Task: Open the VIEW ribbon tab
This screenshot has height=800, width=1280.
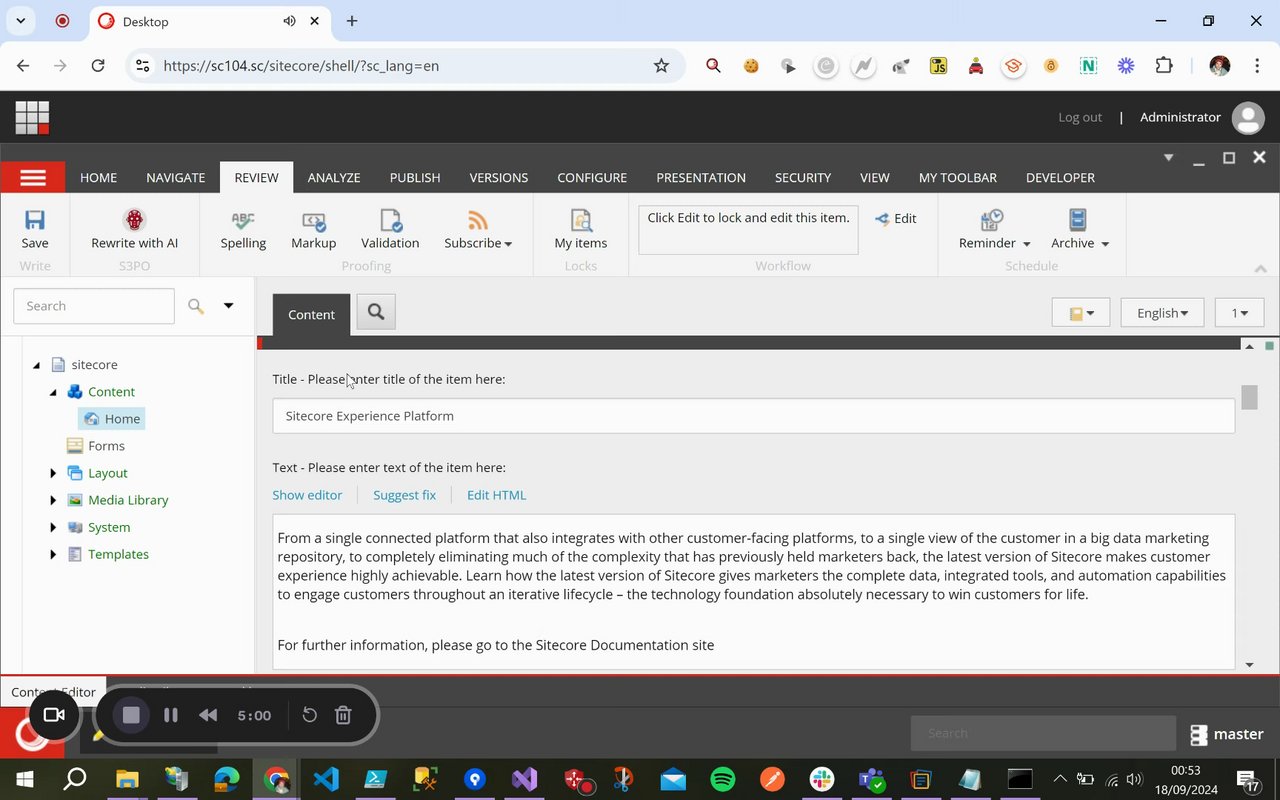Action: click(x=875, y=177)
